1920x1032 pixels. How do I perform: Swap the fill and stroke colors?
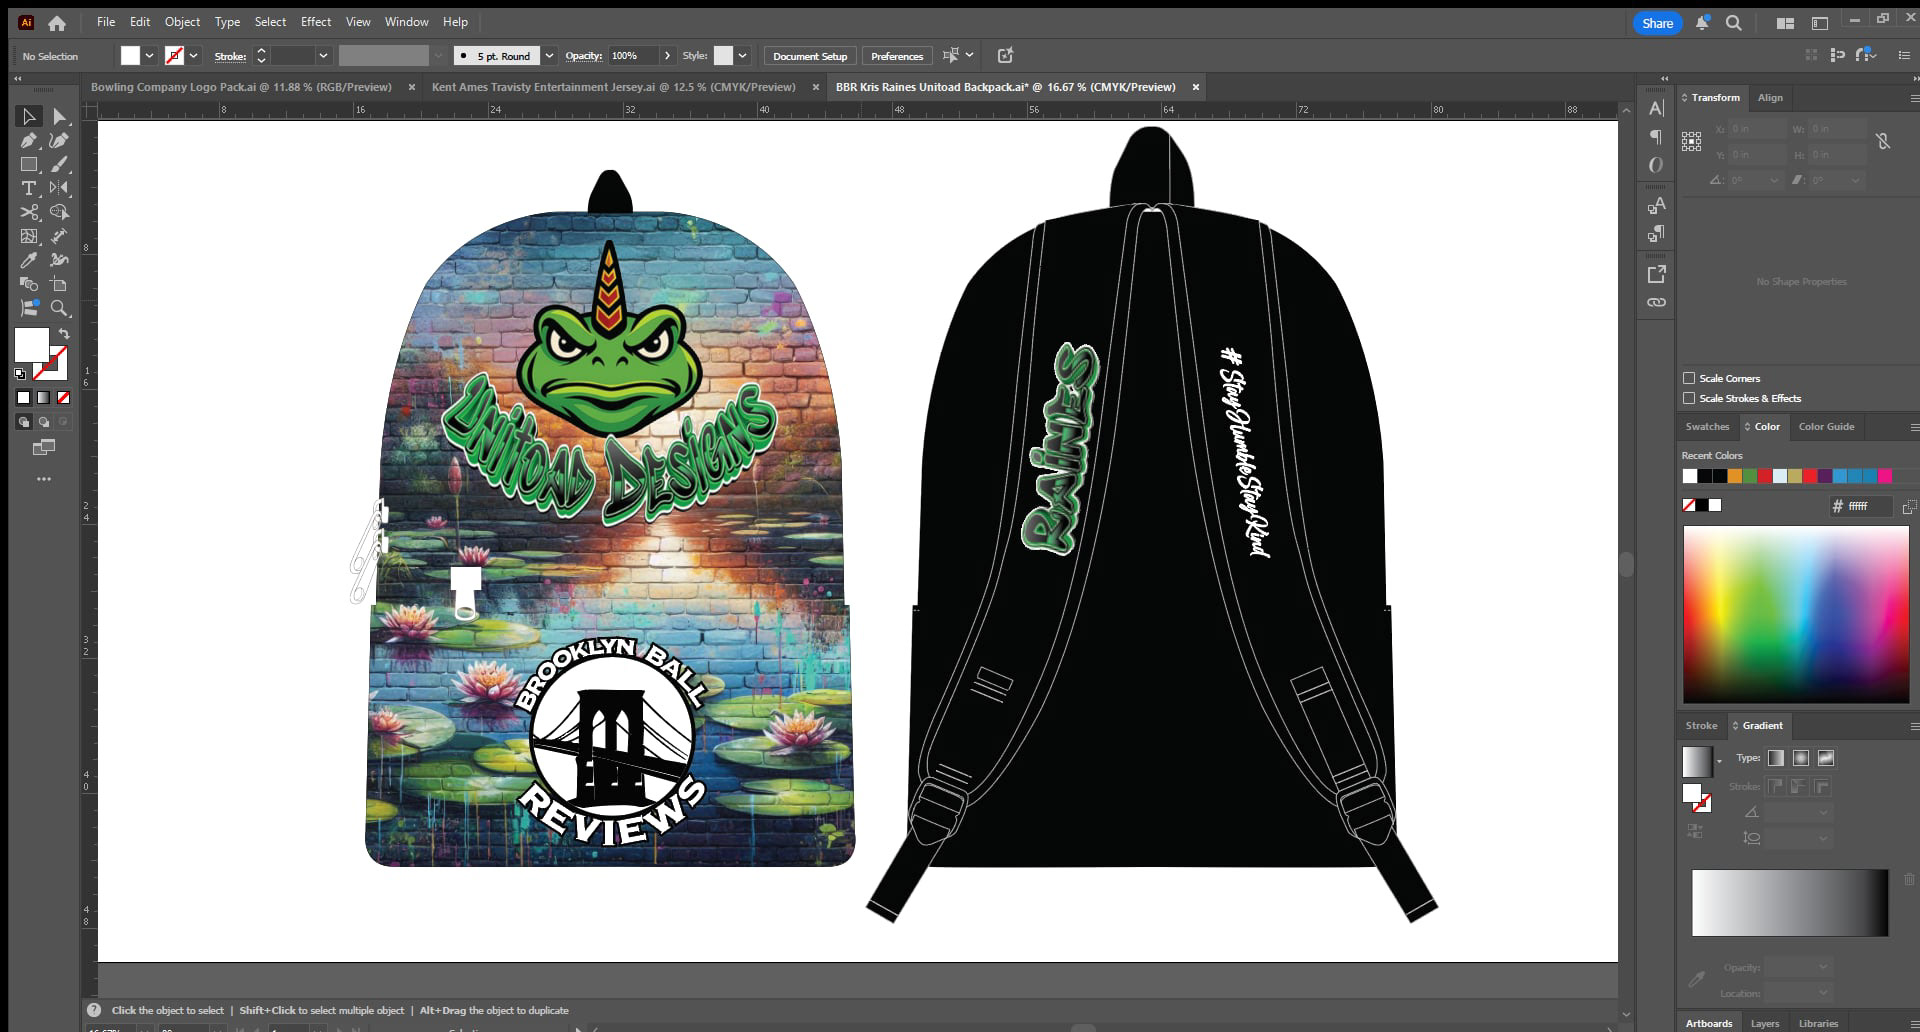[64, 335]
